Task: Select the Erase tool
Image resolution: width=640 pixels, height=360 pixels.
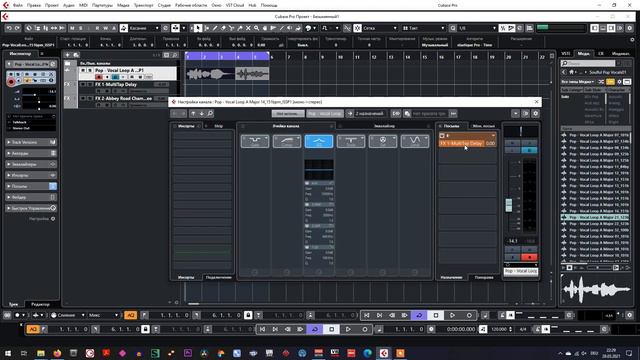Action: pos(223,28)
